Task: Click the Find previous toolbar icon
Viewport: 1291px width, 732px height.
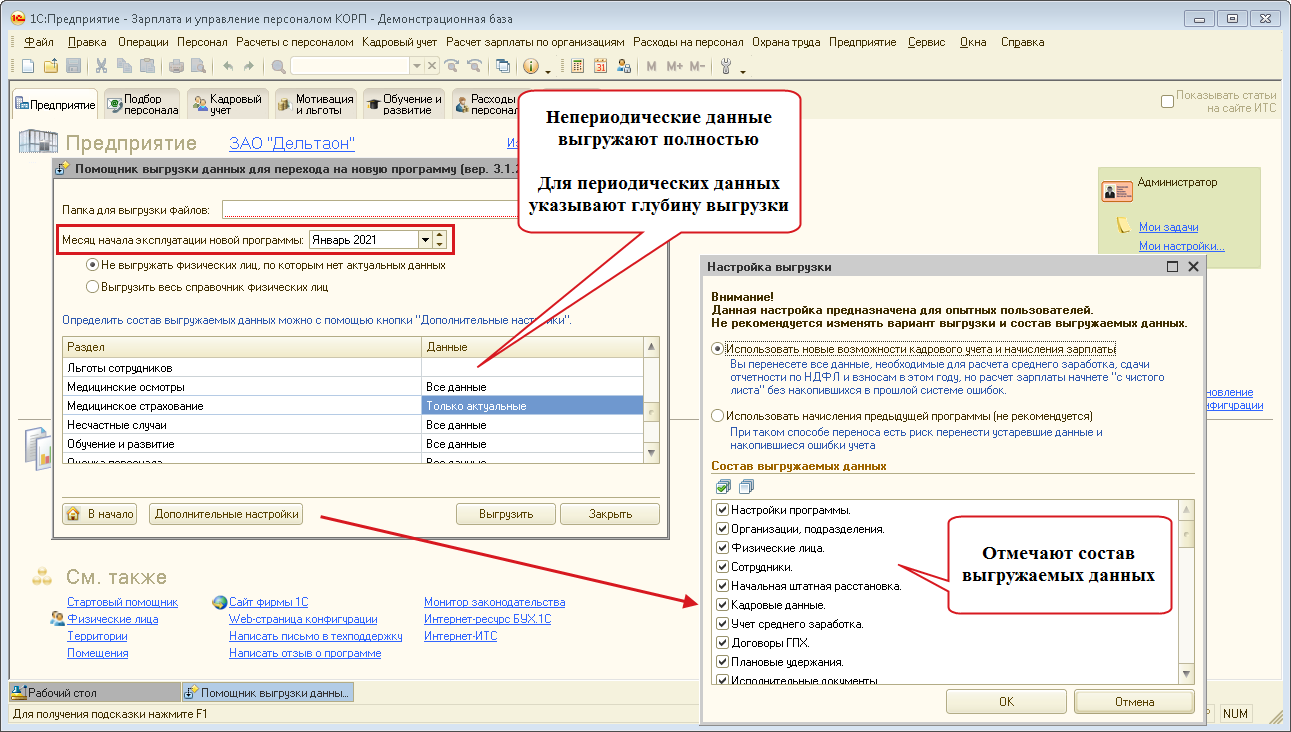Action: (474, 66)
